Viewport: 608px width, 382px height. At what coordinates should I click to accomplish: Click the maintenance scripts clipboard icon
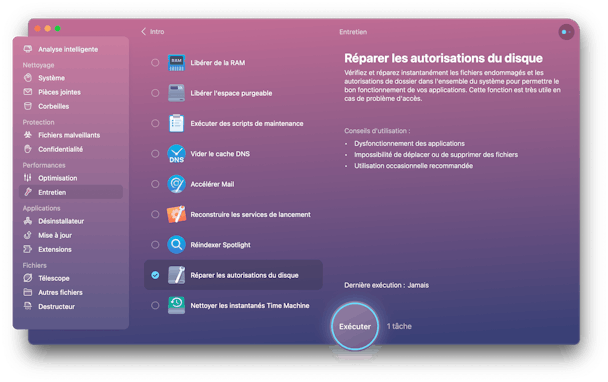pyautogui.click(x=176, y=123)
